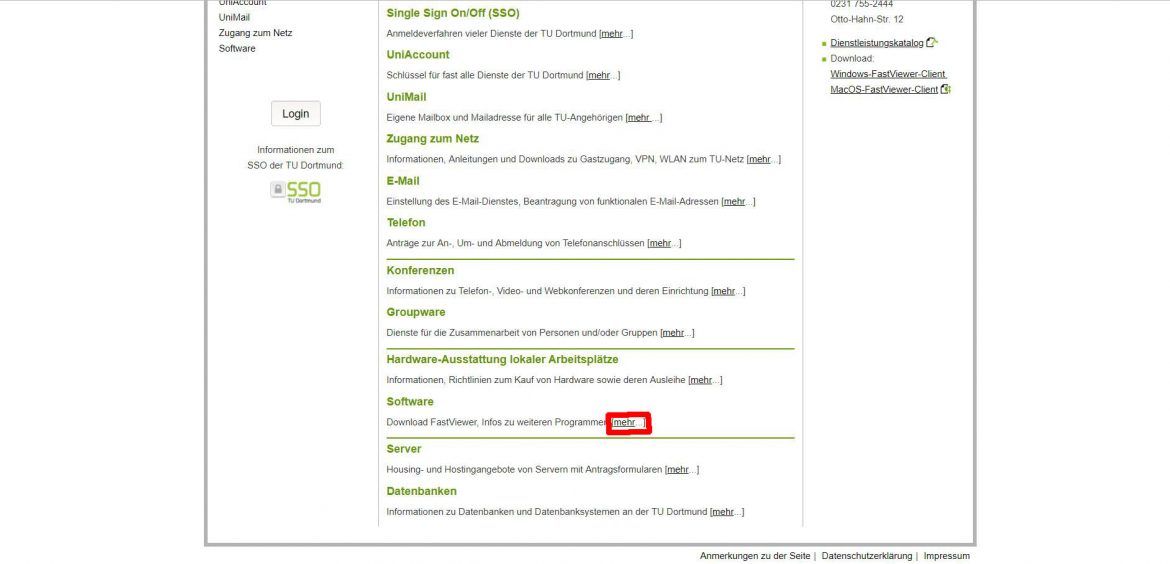Viewport: 1170px width, 564px height.
Task: Open the Impressum footer link
Action: (x=947, y=557)
